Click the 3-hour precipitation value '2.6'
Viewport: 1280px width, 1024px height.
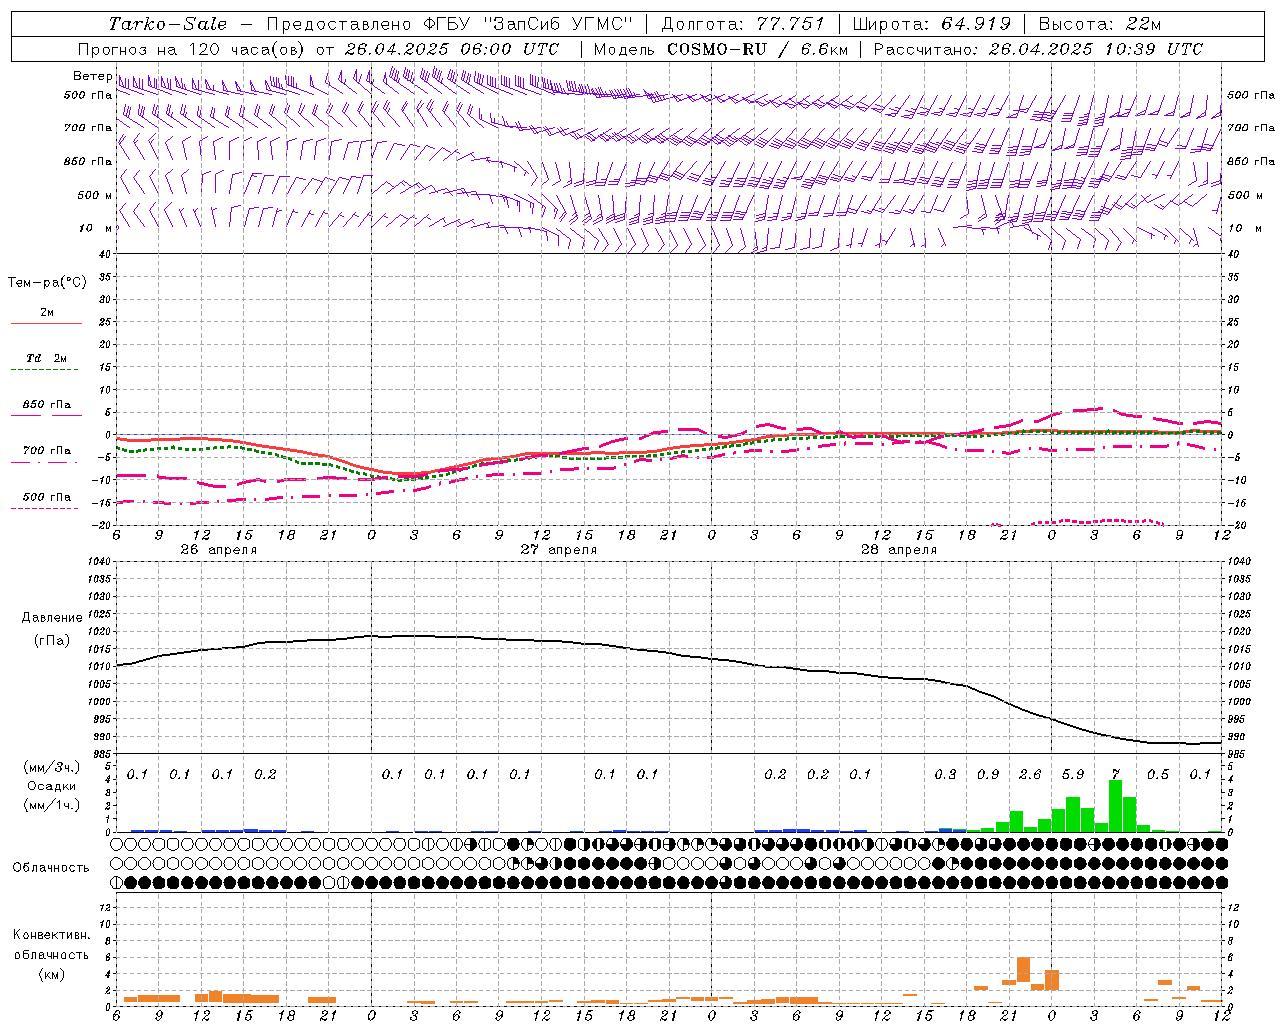(1030, 775)
